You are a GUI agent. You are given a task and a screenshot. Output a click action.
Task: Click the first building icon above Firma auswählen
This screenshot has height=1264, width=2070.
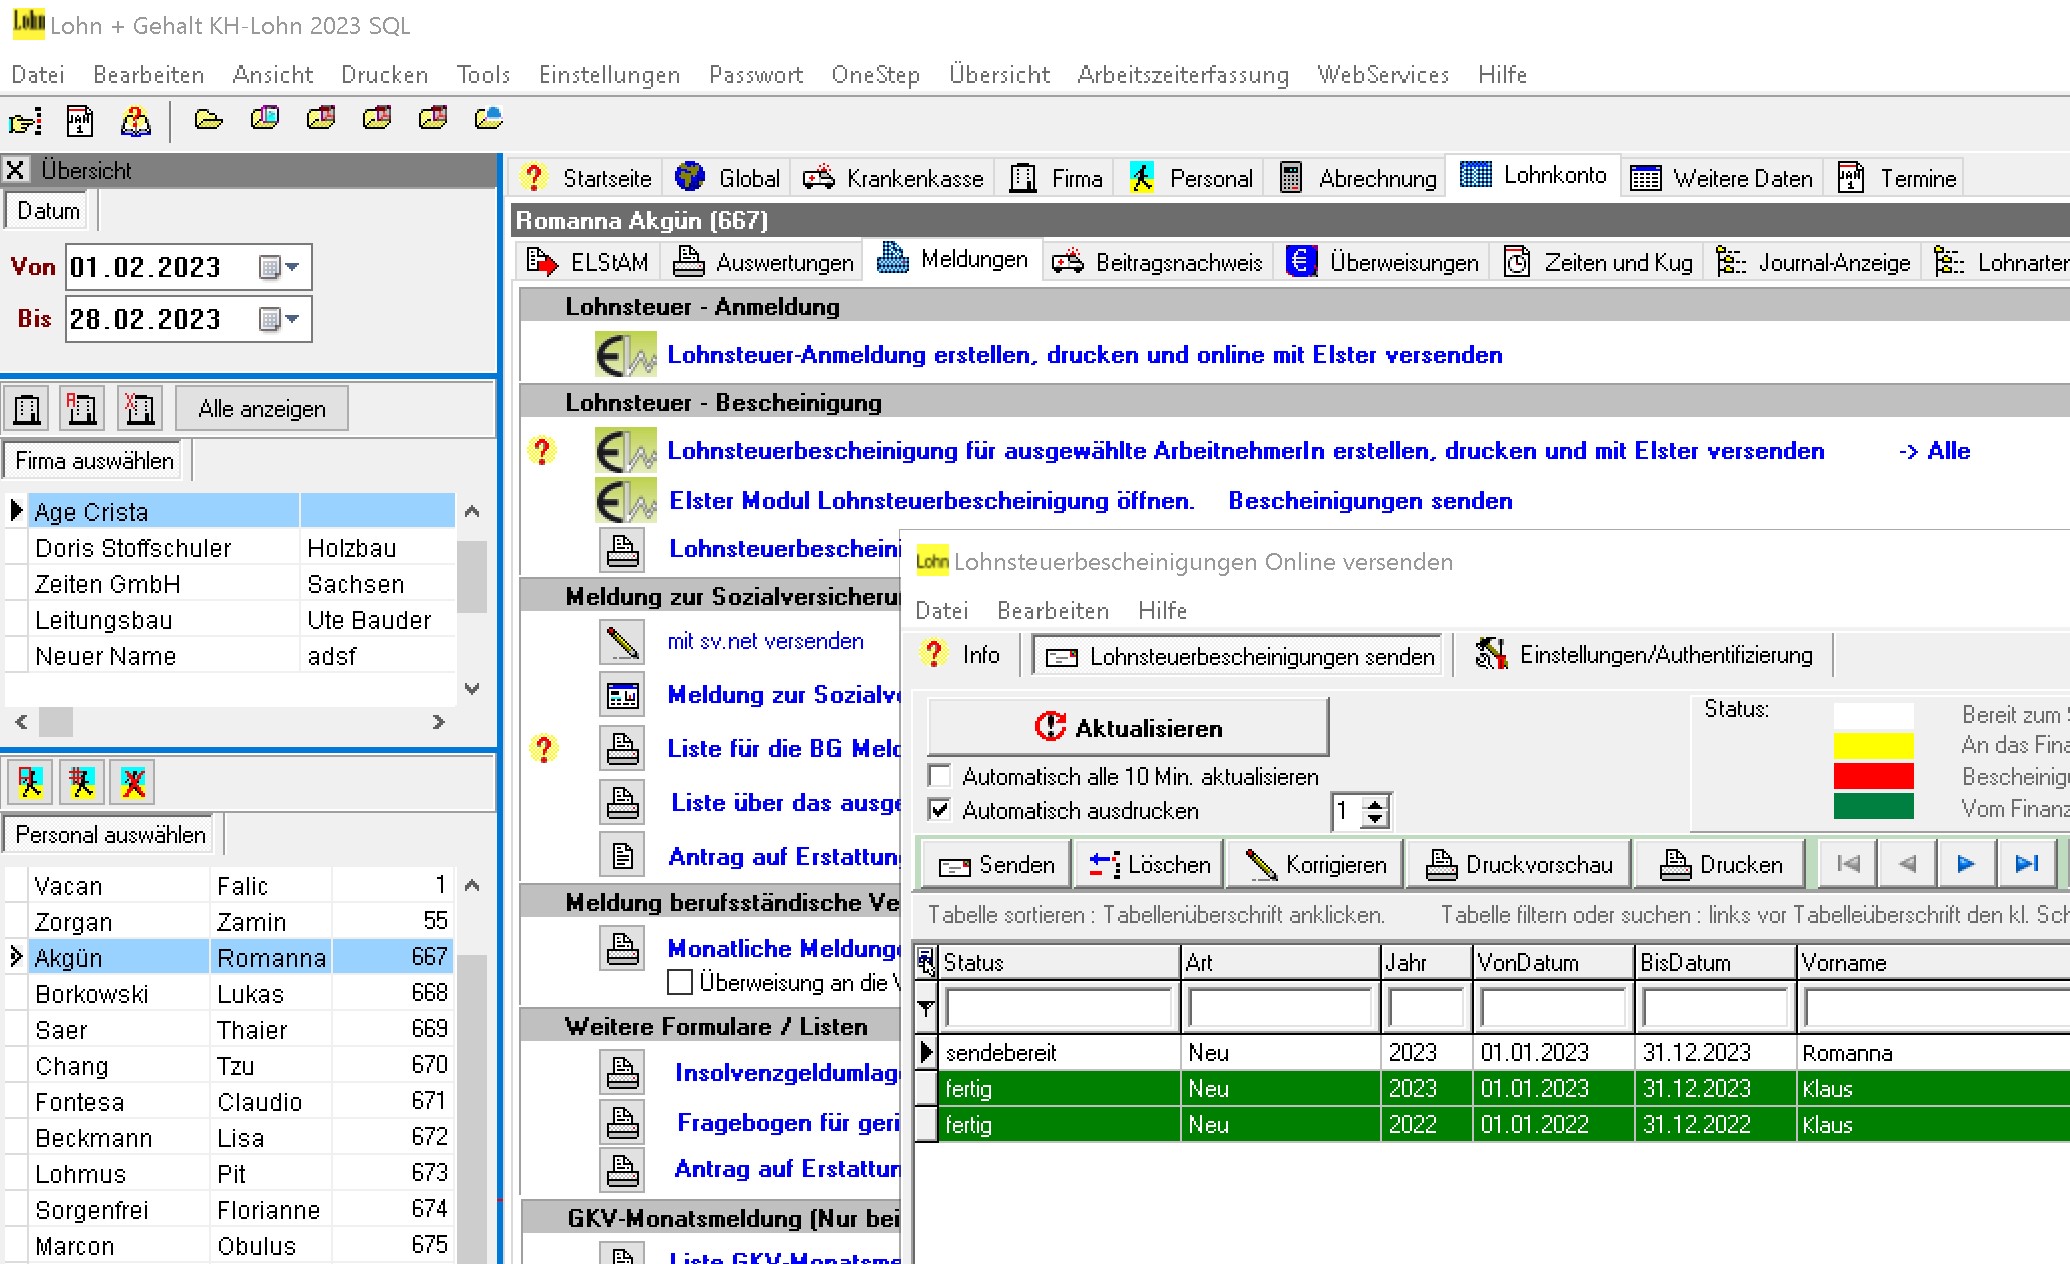coord(28,409)
